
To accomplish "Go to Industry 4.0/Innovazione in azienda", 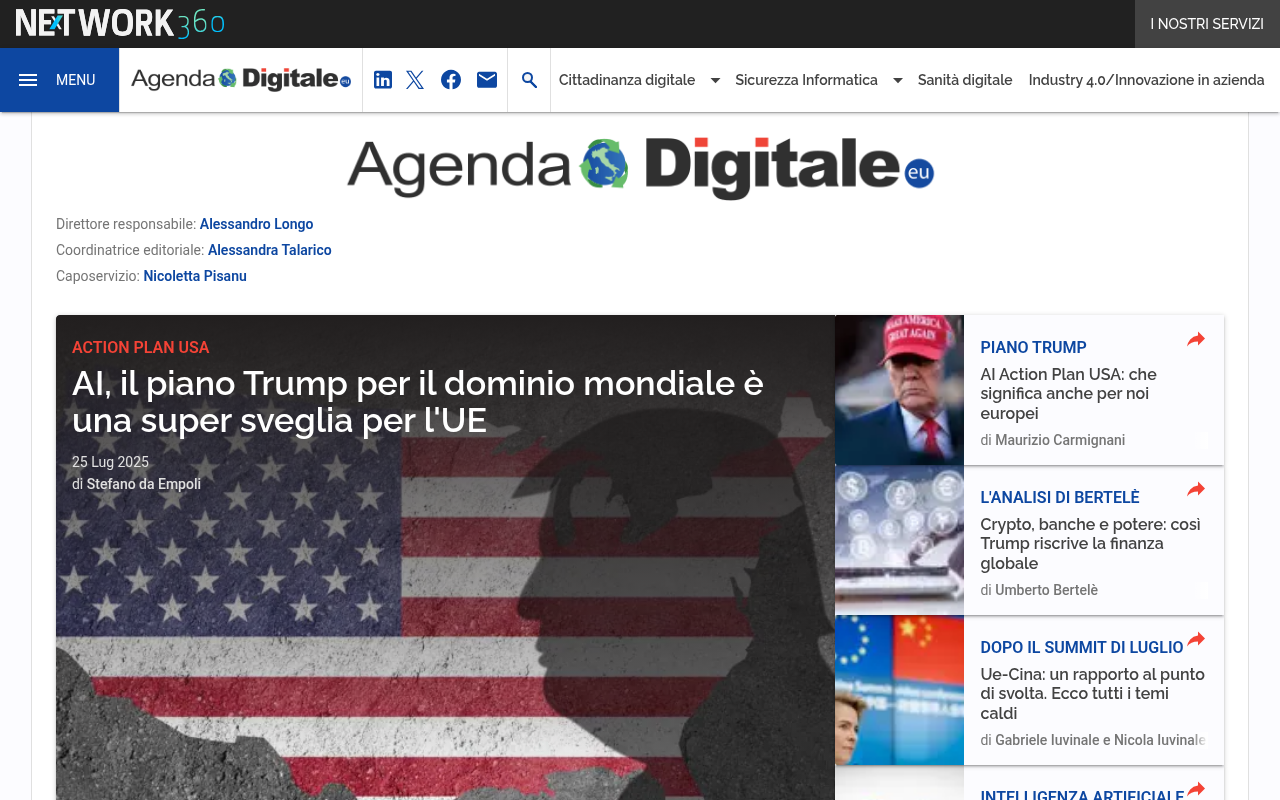I will click(x=1146, y=80).
